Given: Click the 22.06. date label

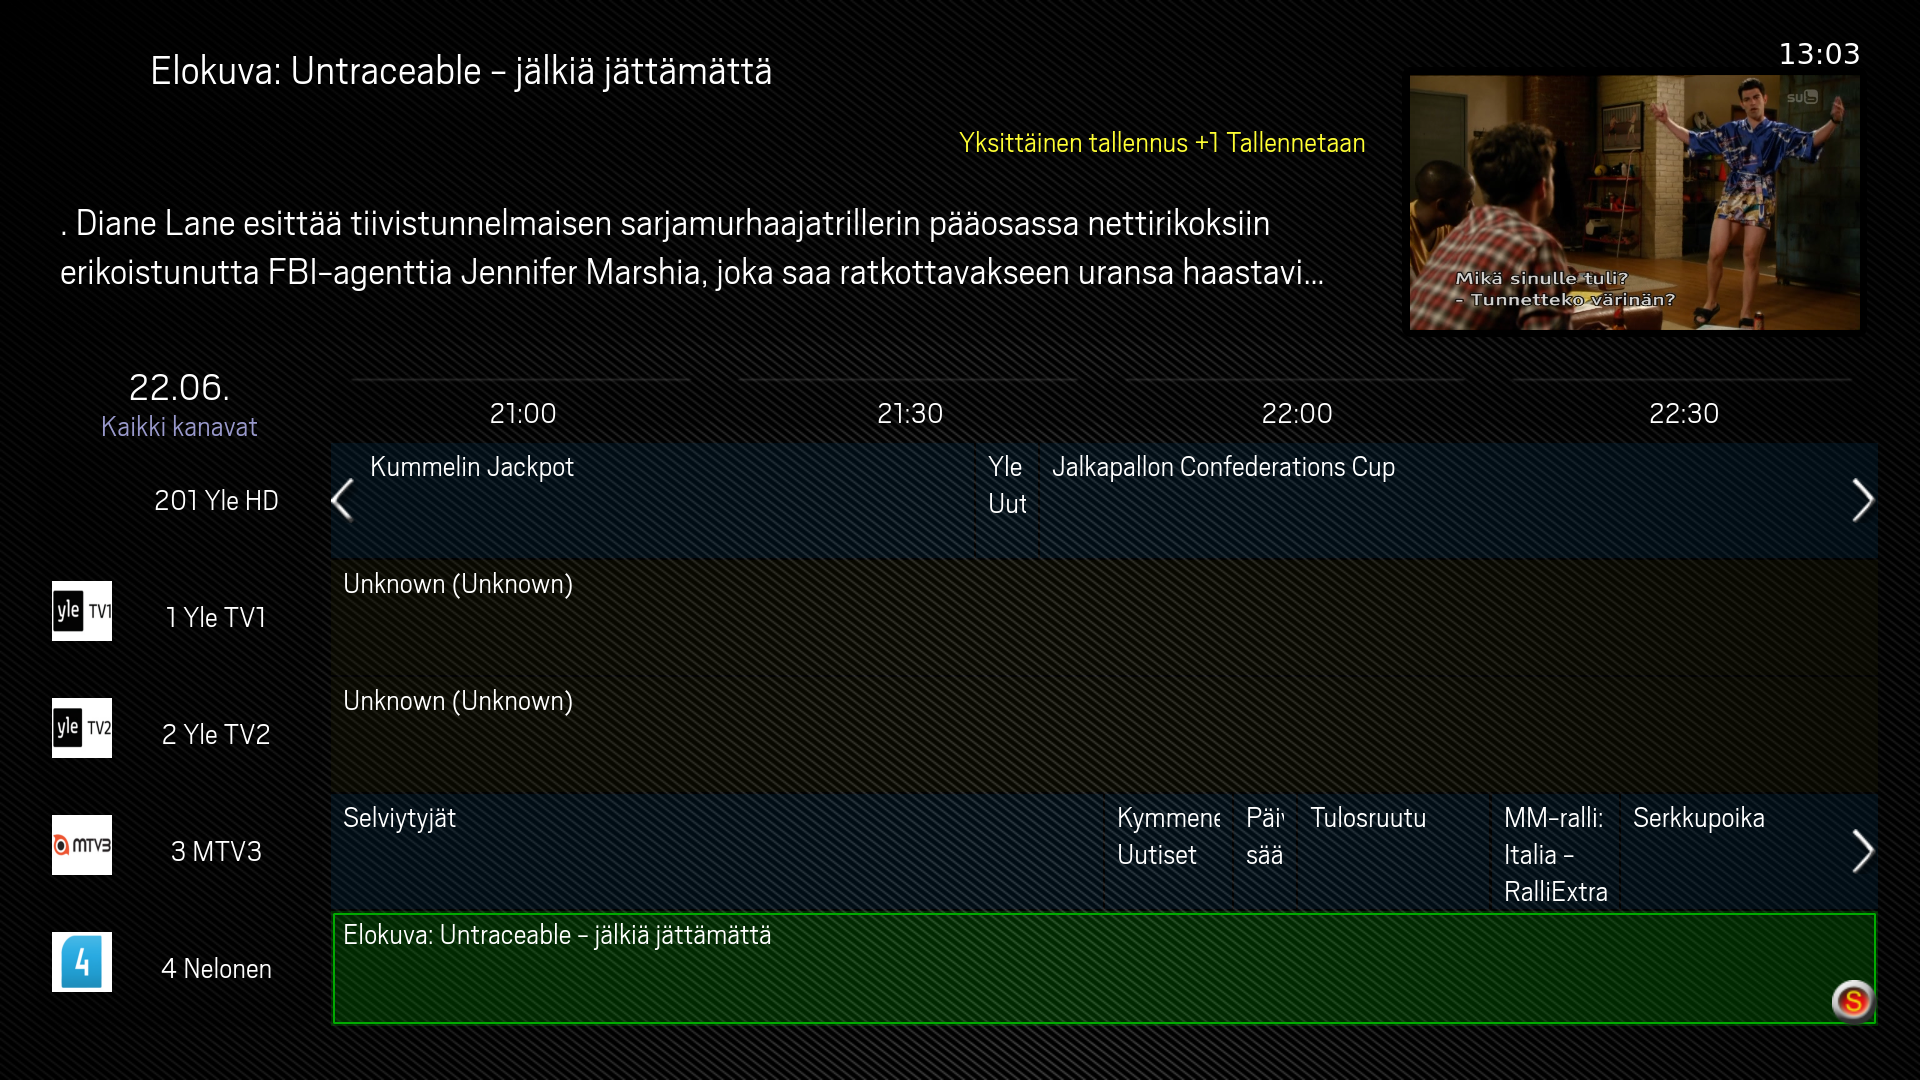Looking at the screenshot, I should [179, 387].
